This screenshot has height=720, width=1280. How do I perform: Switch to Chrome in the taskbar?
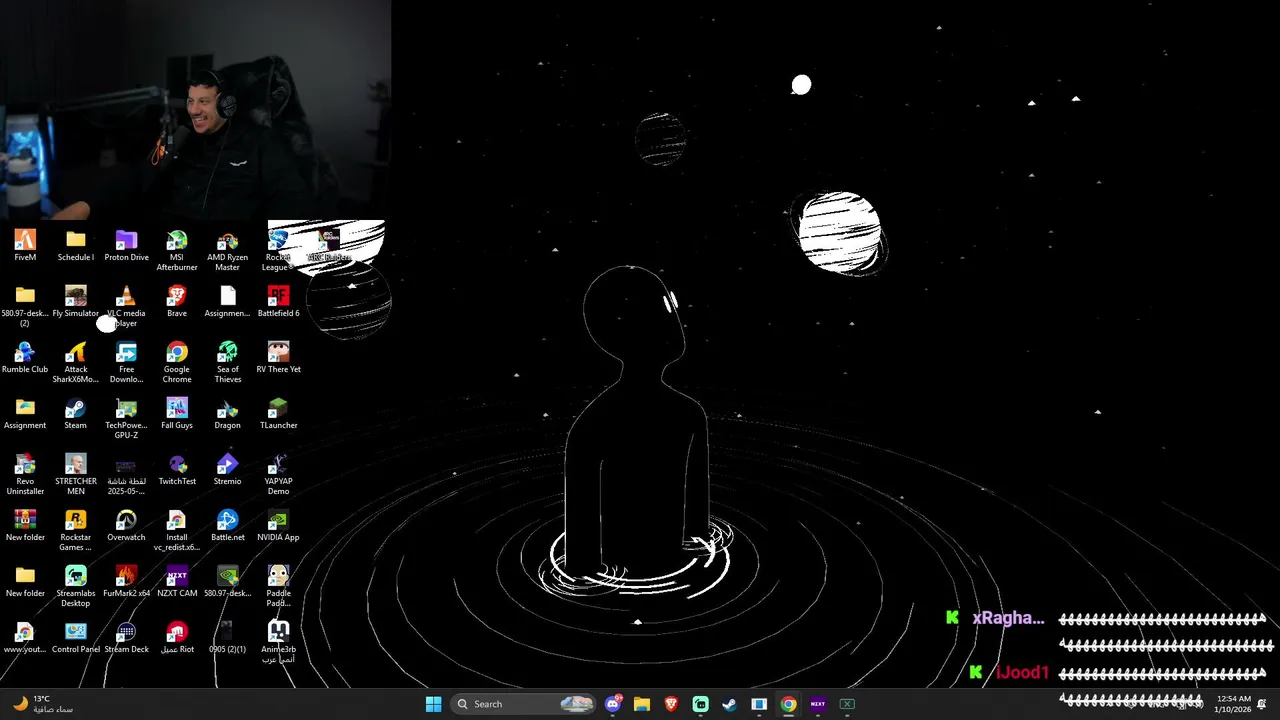(789, 704)
